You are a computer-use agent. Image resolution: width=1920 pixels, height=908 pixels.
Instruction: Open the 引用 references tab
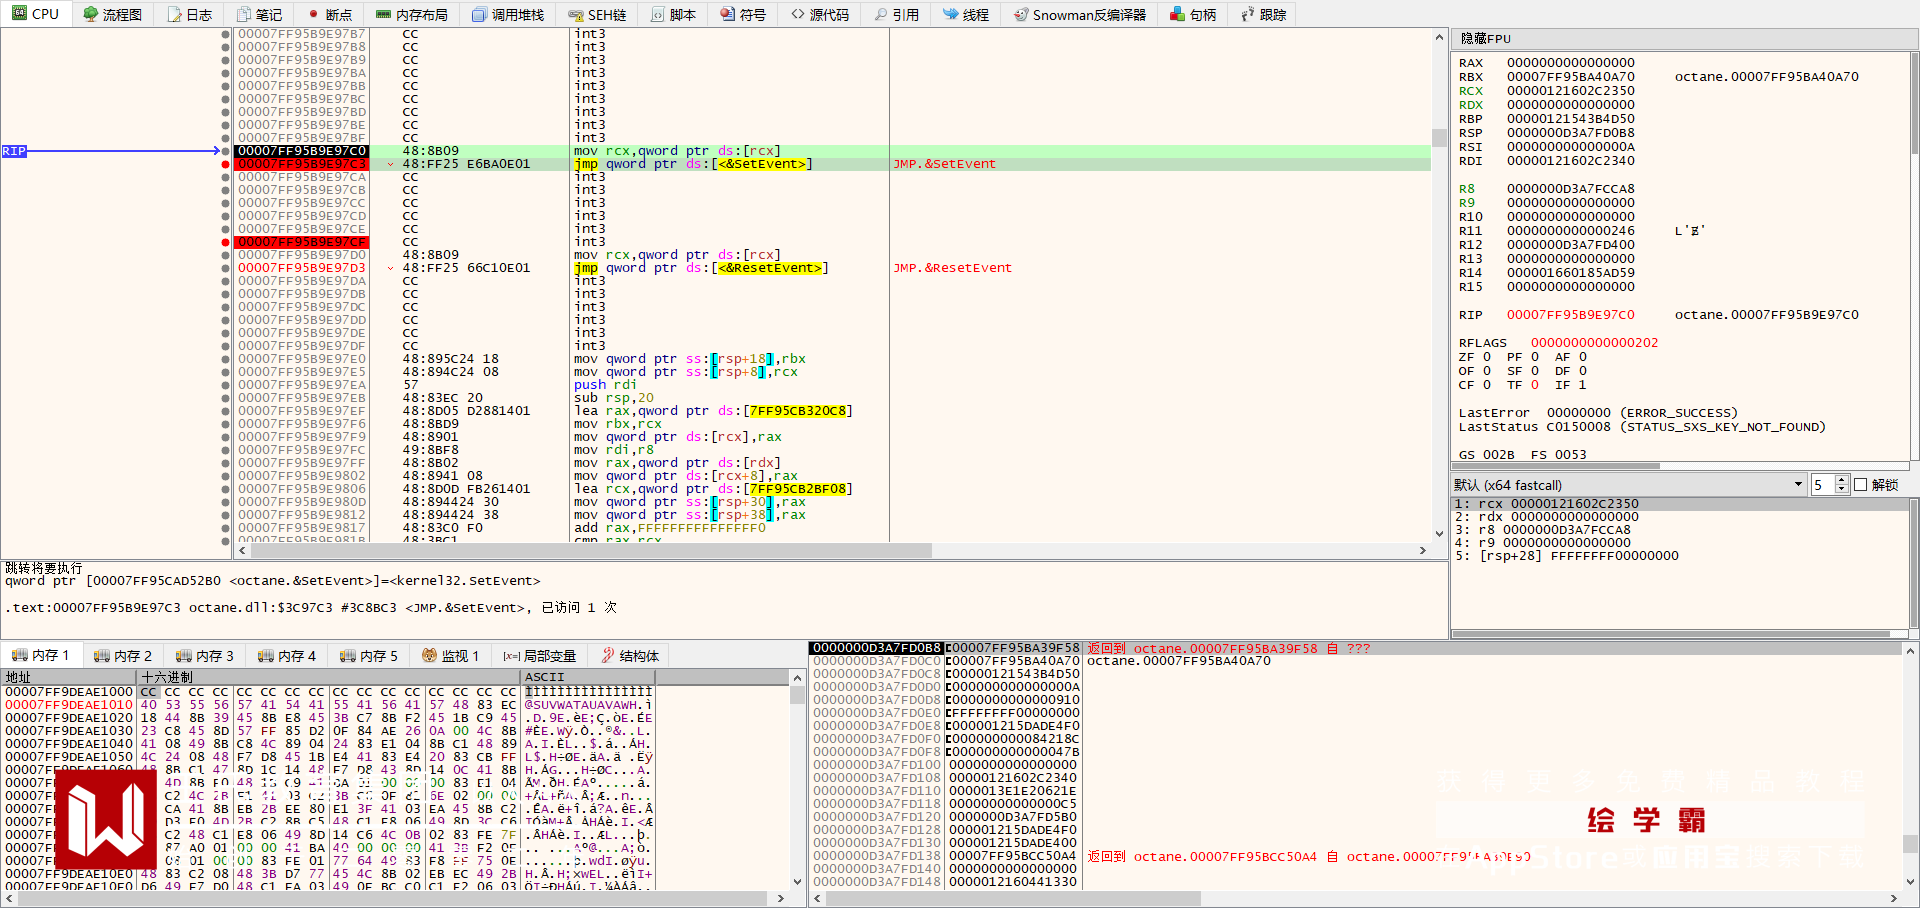click(x=896, y=14)
